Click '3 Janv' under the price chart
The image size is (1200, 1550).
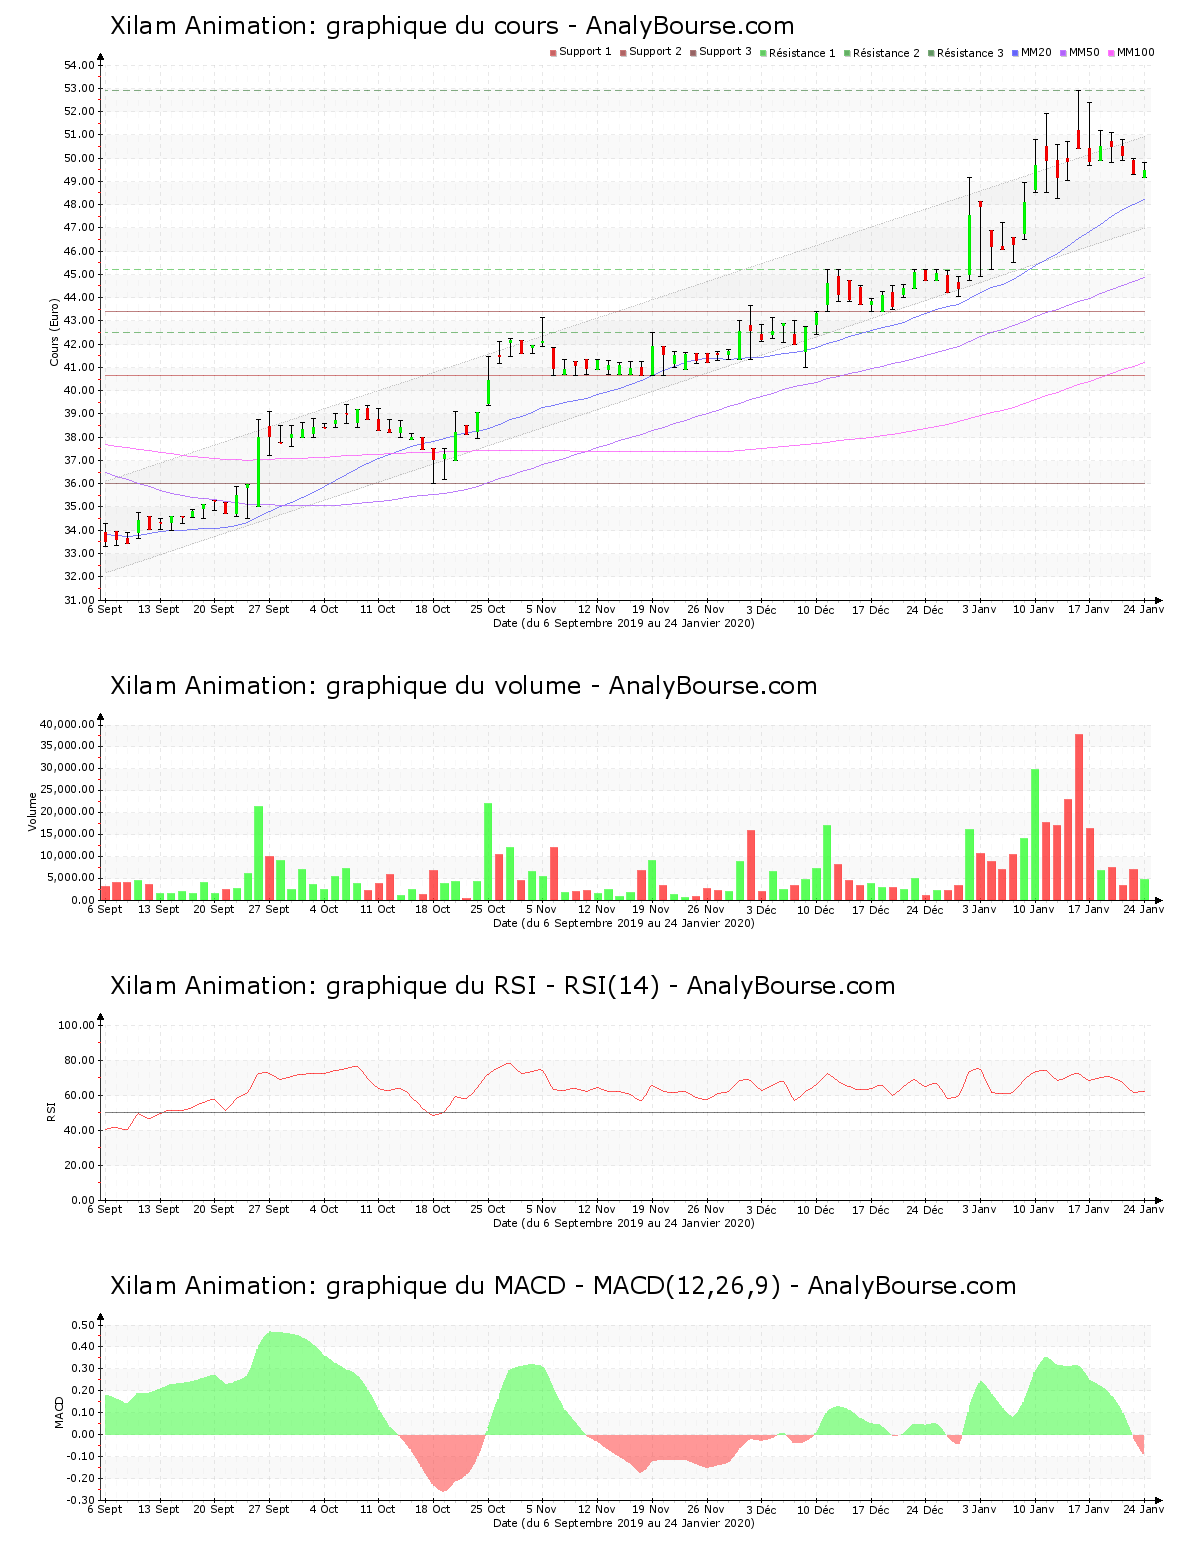coord(979,609)
